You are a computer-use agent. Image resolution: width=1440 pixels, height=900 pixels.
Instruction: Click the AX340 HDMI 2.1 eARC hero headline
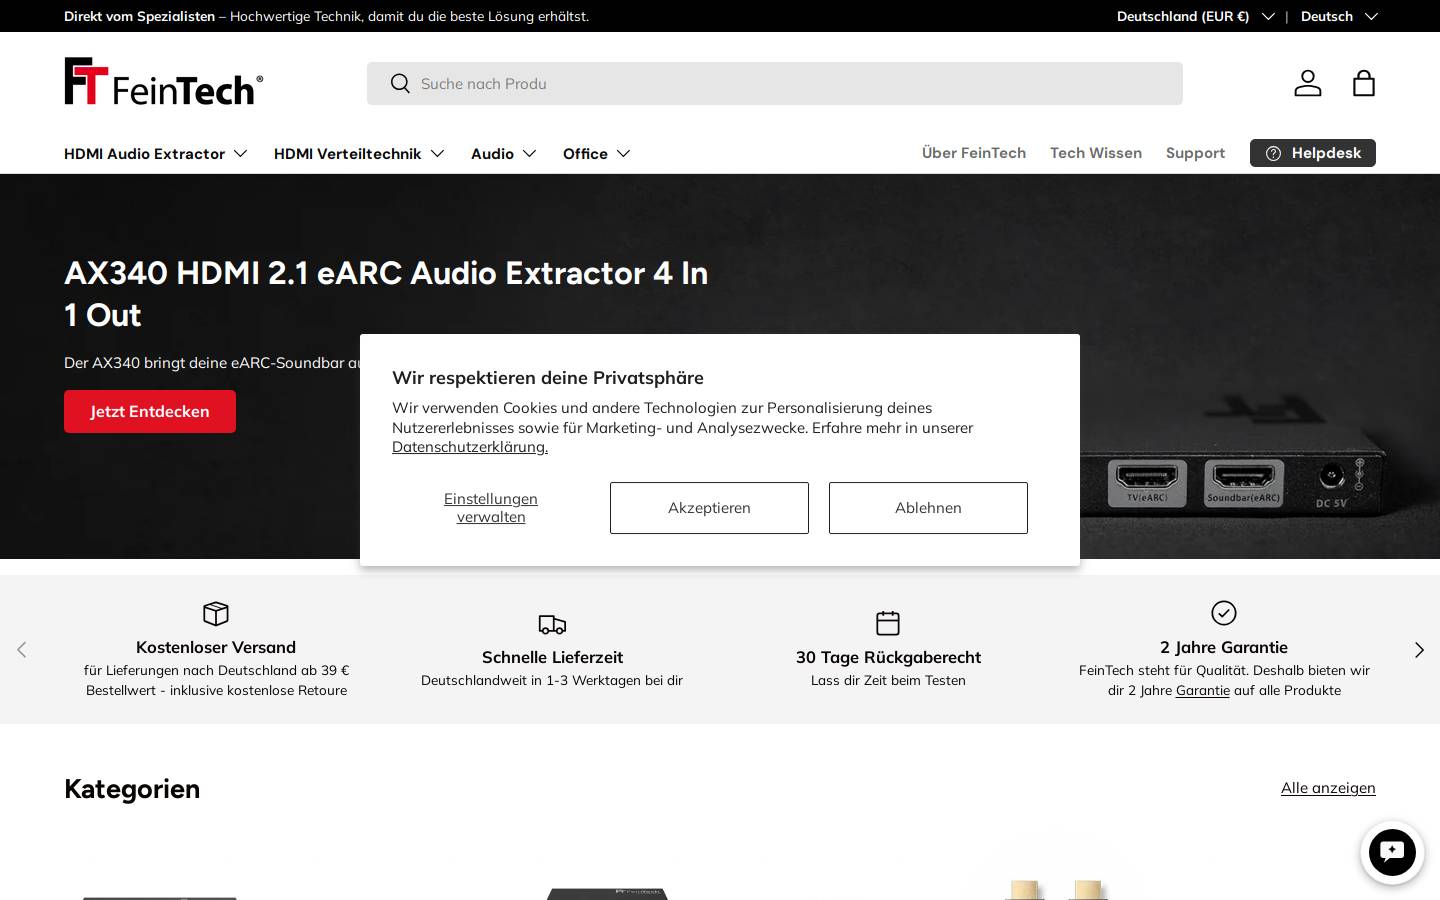pos(386,294)
